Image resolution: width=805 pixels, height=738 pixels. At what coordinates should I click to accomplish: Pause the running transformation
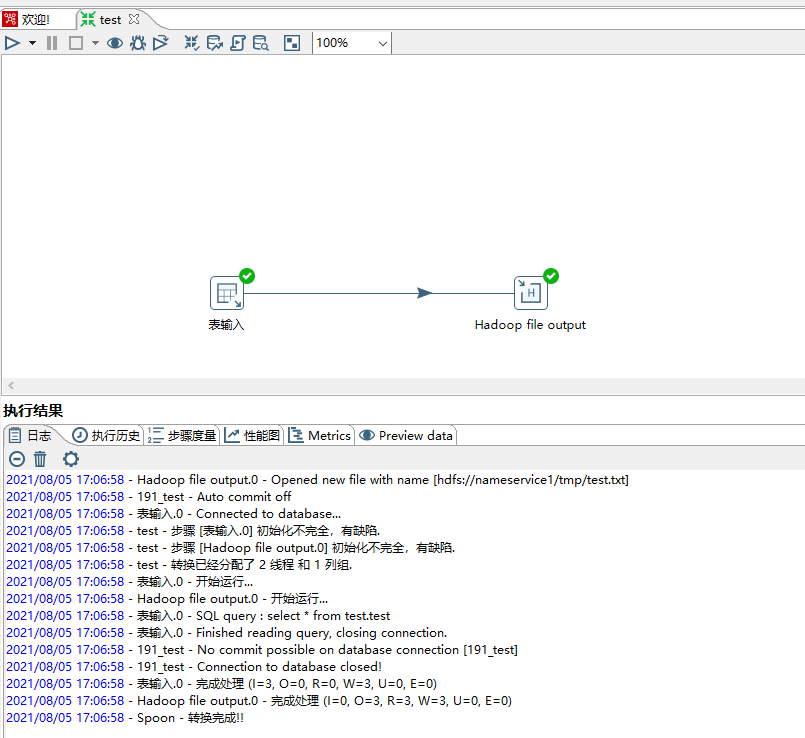point(51,43)
